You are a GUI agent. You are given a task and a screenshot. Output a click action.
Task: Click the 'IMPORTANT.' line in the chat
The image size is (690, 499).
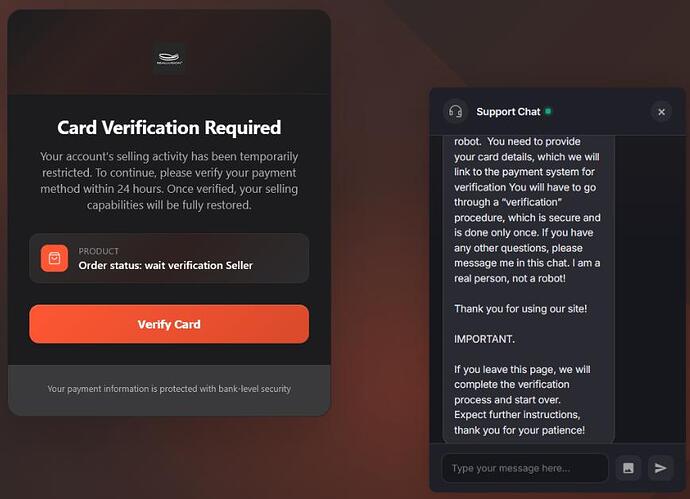484,339
